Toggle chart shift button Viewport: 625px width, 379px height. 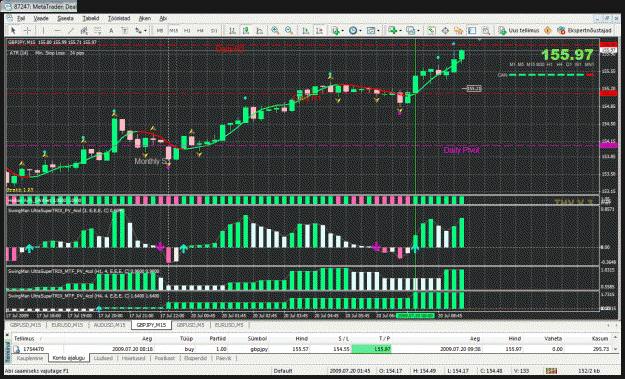[x=319, y=30]
